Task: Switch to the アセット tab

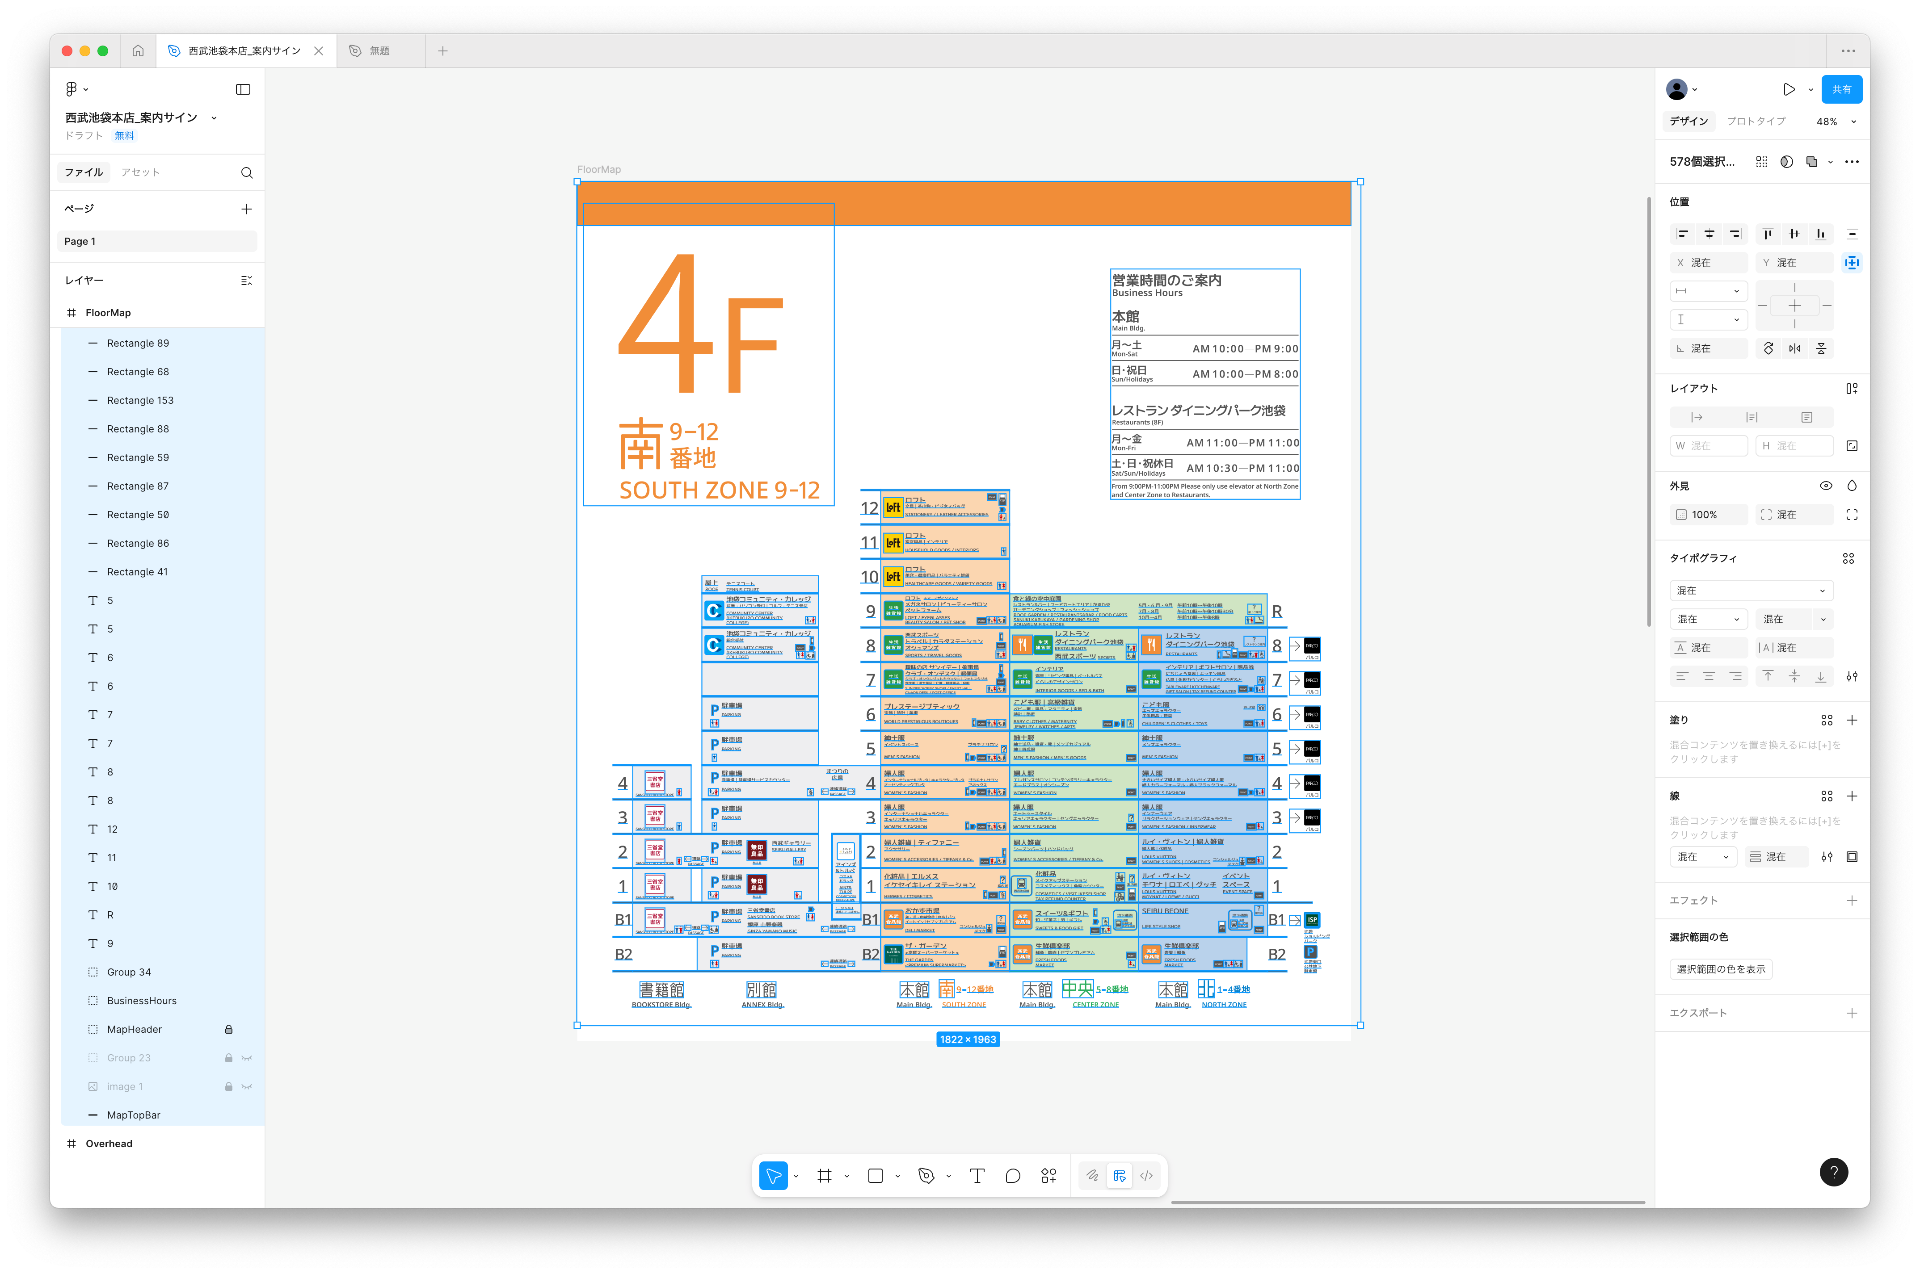Action: point(140,172)
